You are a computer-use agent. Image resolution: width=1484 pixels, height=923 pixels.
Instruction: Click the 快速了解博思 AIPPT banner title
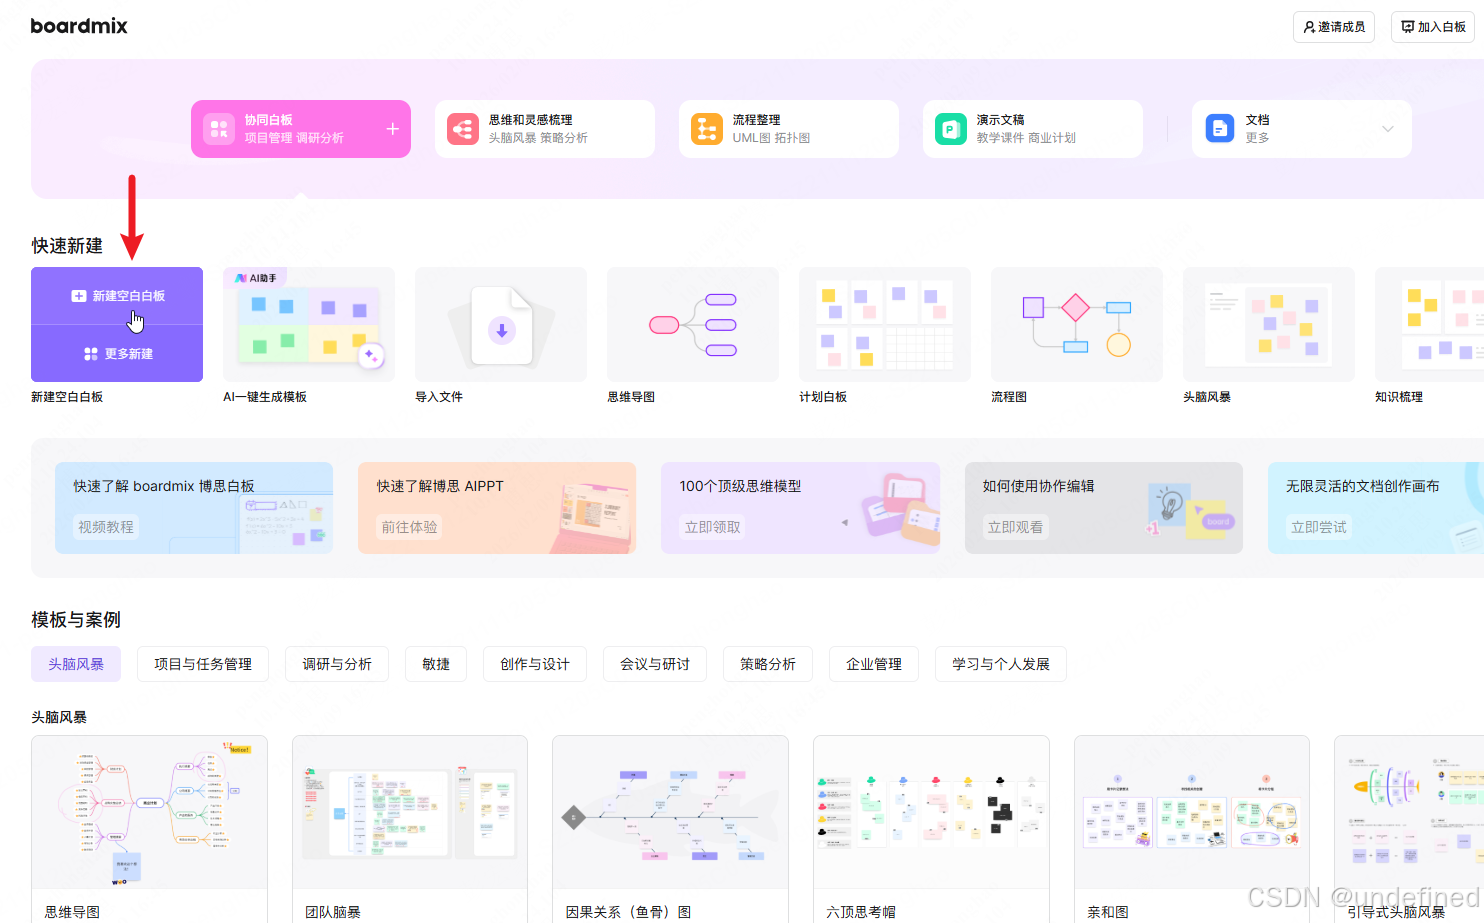pyautogui.click(x=440, y=486)
